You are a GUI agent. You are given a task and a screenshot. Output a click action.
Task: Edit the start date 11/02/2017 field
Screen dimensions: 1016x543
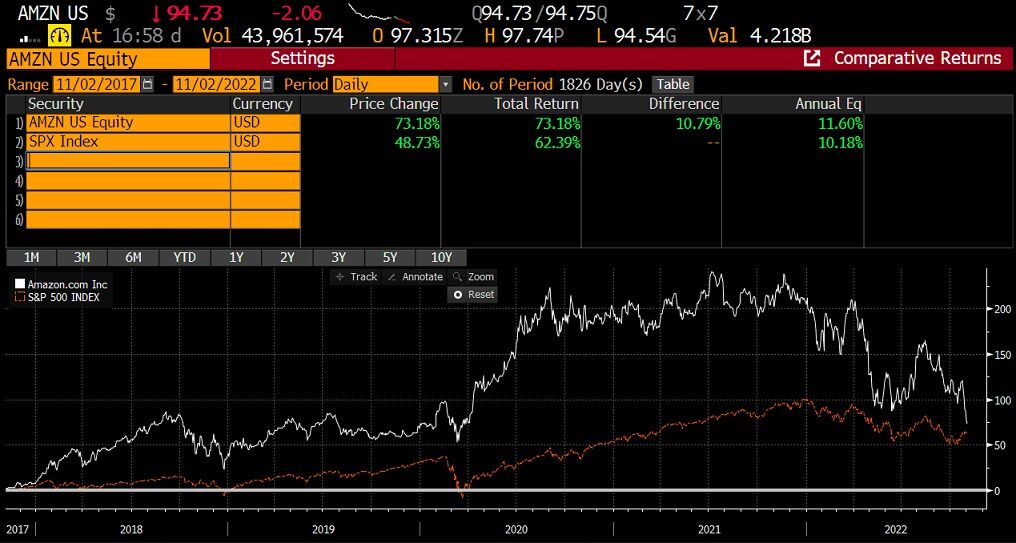pos(97,84)
